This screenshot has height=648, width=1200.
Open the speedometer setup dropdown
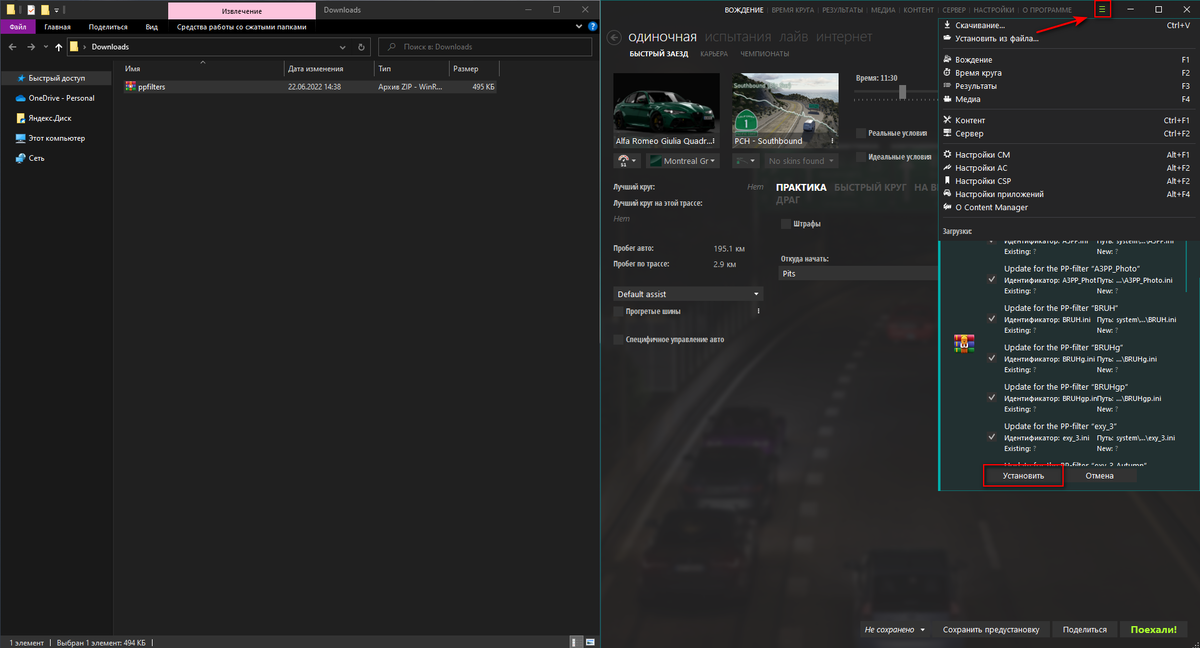tap(628, 161)
